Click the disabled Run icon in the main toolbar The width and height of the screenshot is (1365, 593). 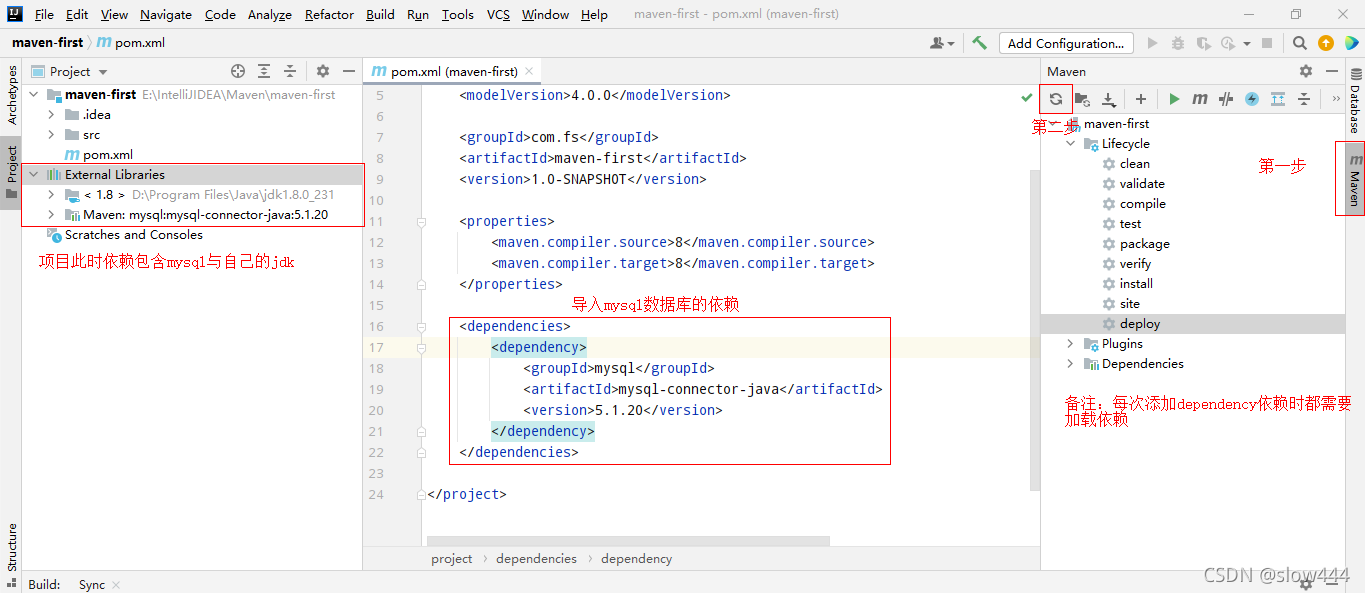[x=1153, y=43]
